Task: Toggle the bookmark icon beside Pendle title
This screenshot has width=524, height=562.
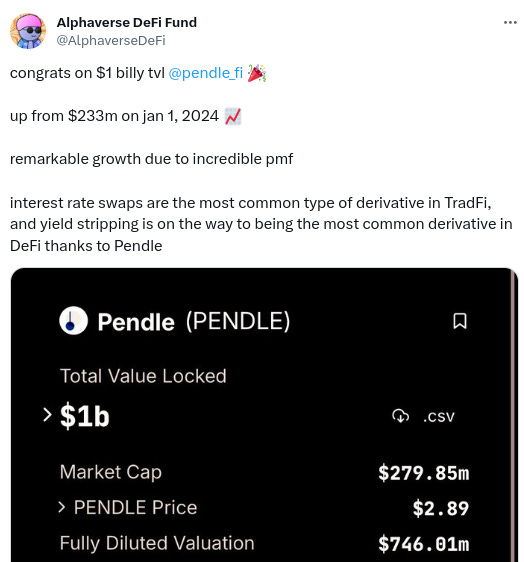Action: 460,321
